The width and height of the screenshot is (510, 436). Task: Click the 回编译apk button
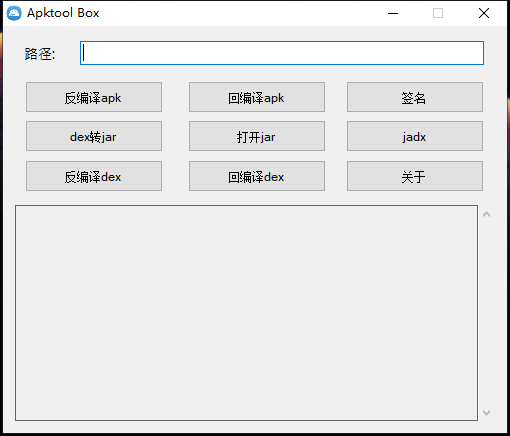tap(257, 97)
